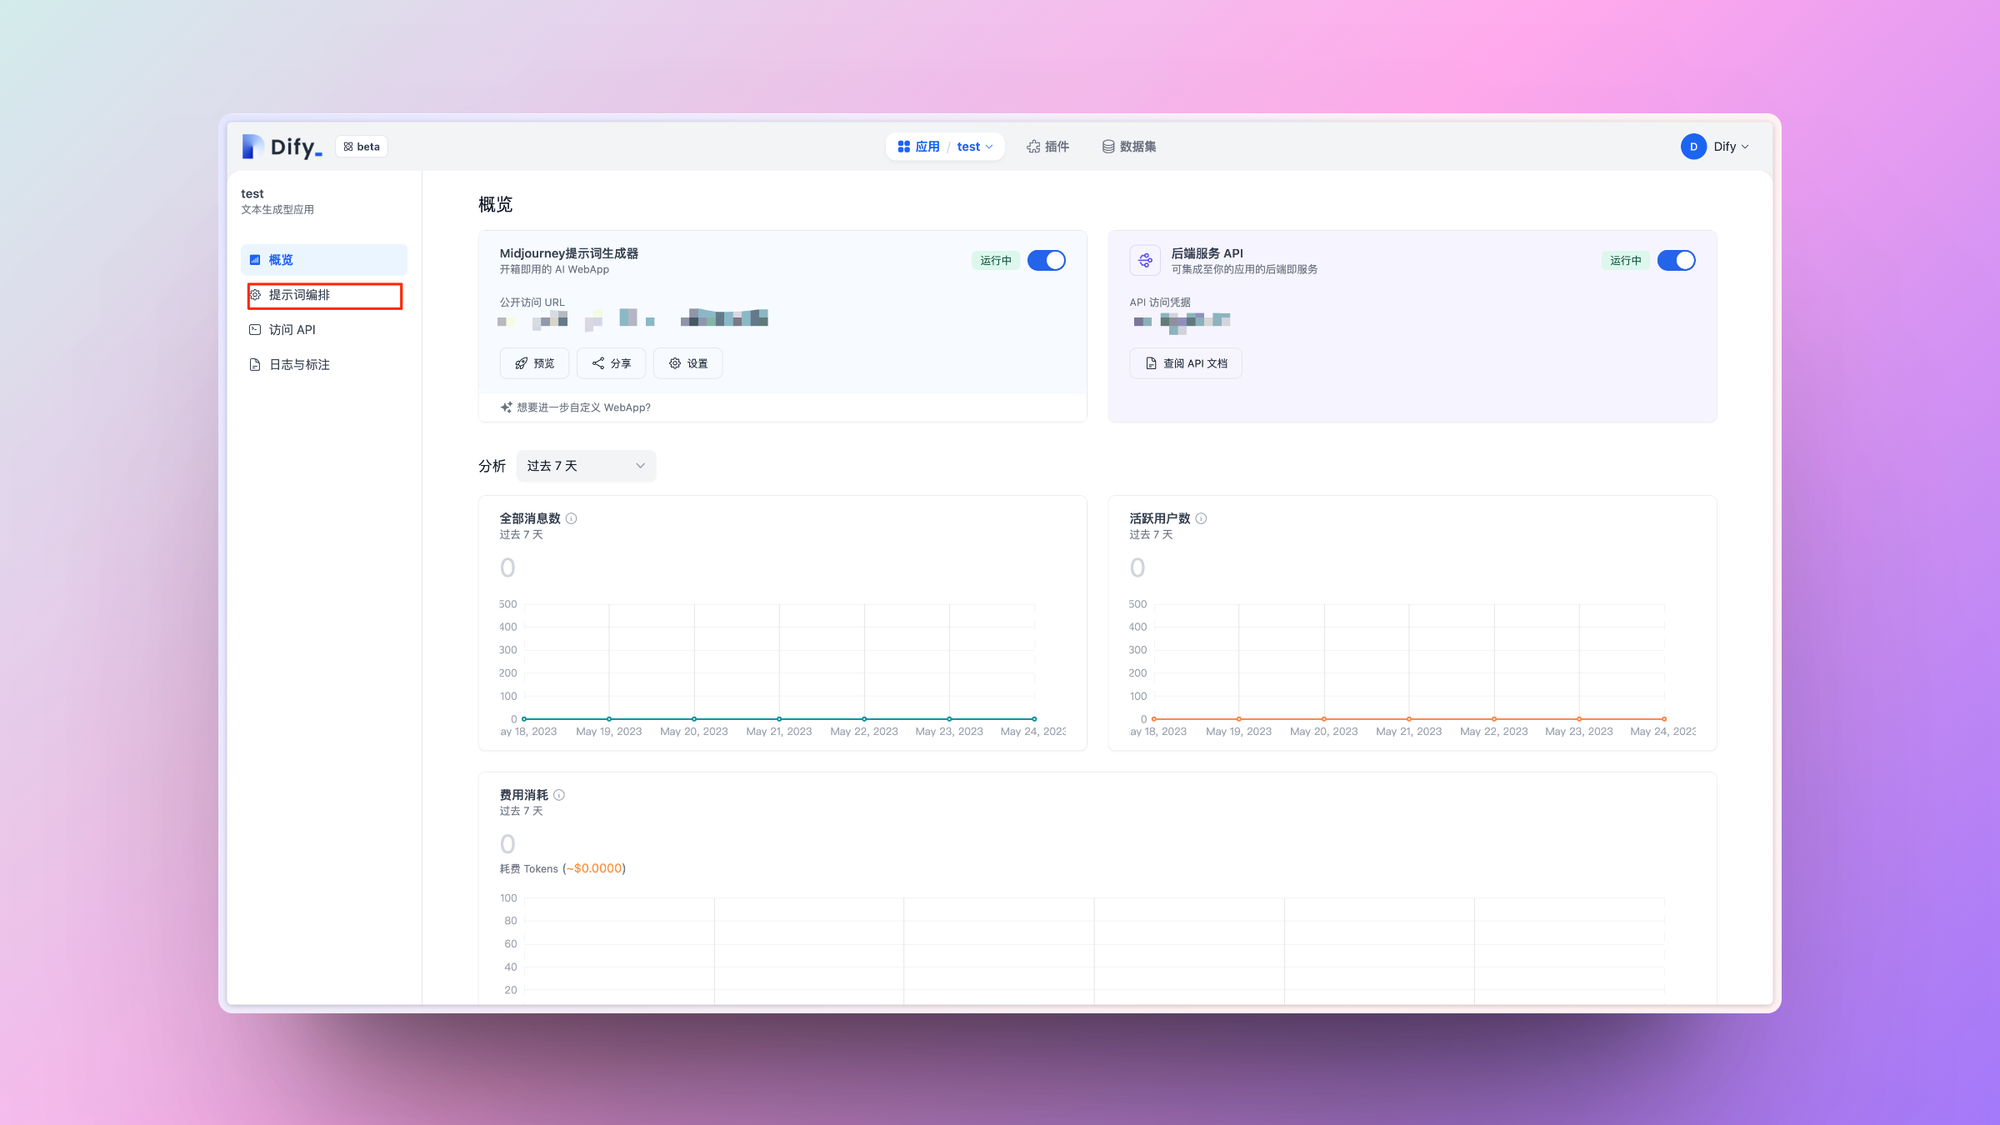Viewport: 2000px width, 1125px height.
Task: Click info icon next to 活跃用户数
Action: pos(1201,518)
